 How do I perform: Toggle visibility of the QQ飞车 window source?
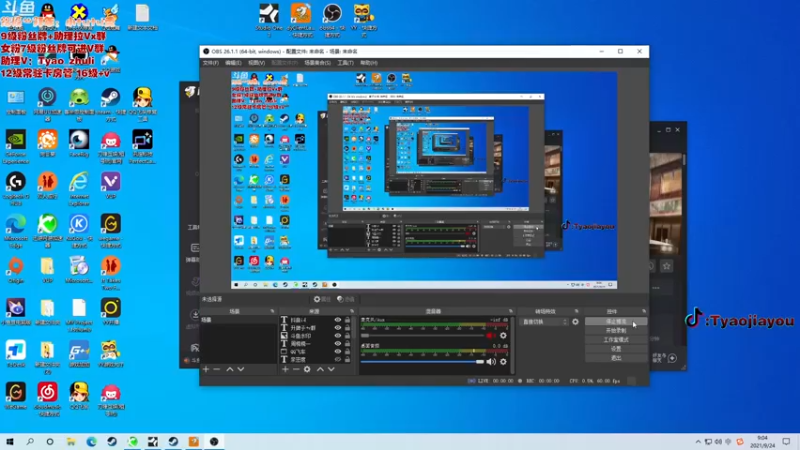(337, 352)
